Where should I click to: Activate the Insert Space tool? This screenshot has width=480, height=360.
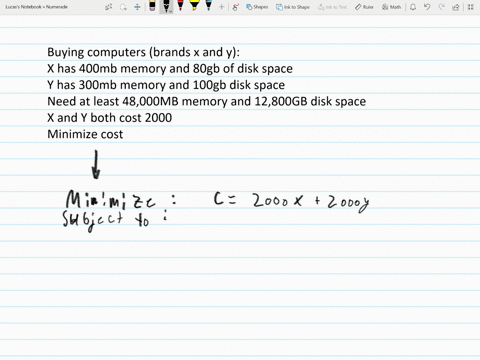coord(137,7)
